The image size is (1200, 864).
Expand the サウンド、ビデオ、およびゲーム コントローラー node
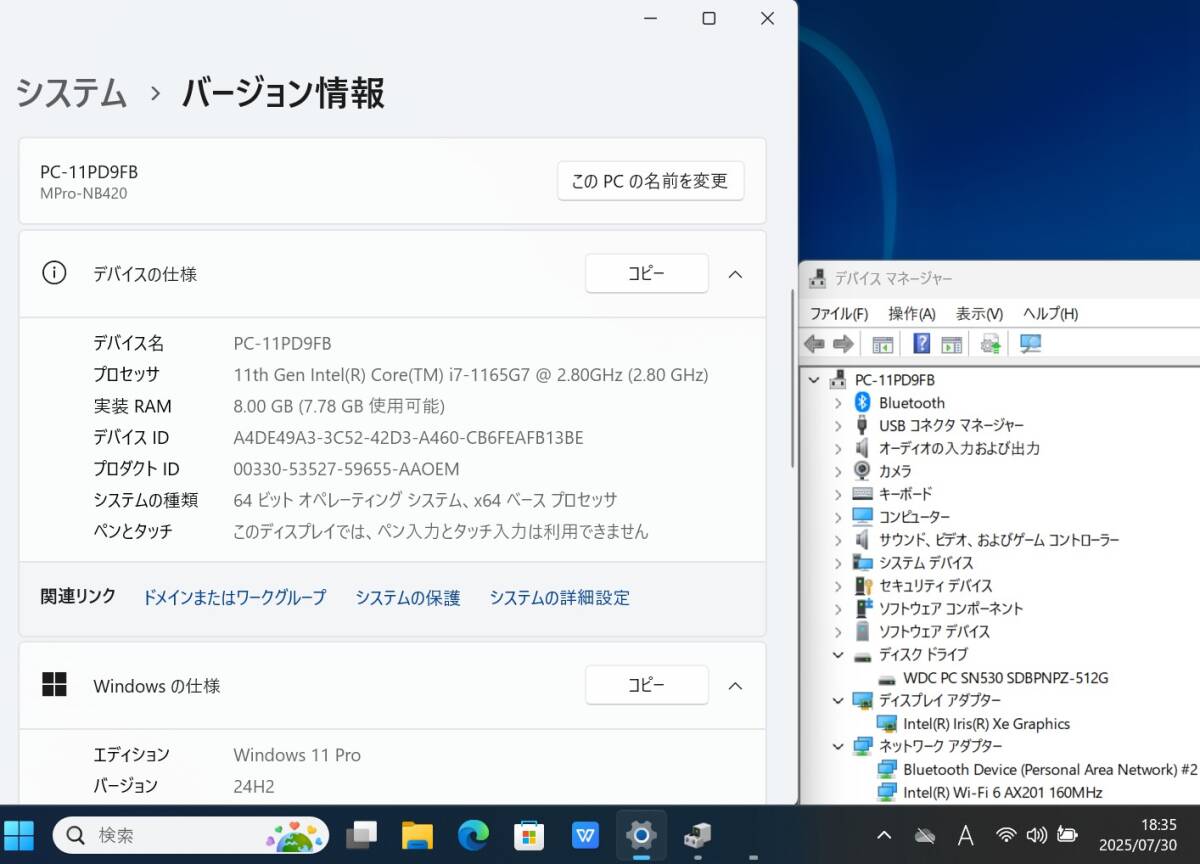click(838, 540)
